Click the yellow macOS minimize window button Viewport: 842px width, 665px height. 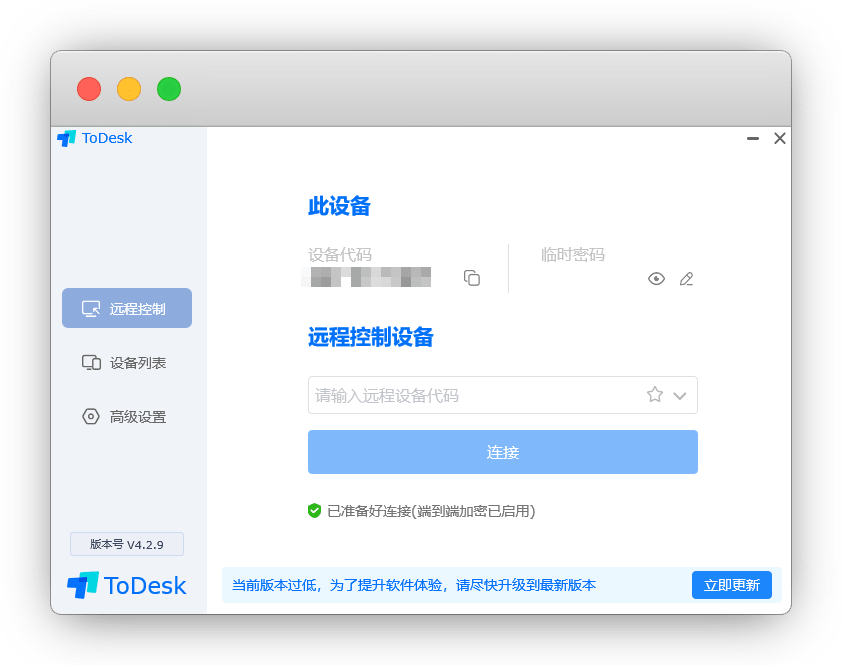[129, 89]
